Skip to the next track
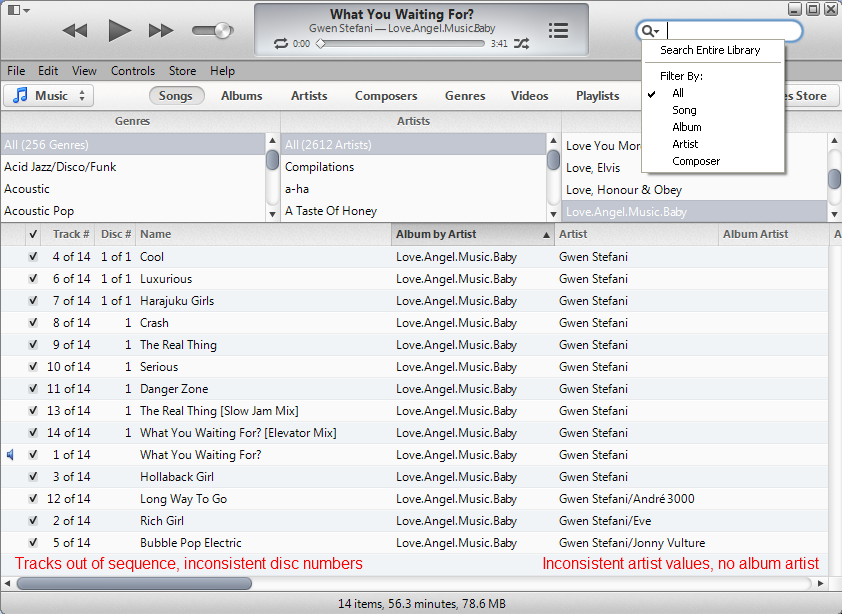 pyautogui.click(x=161, y=31)
